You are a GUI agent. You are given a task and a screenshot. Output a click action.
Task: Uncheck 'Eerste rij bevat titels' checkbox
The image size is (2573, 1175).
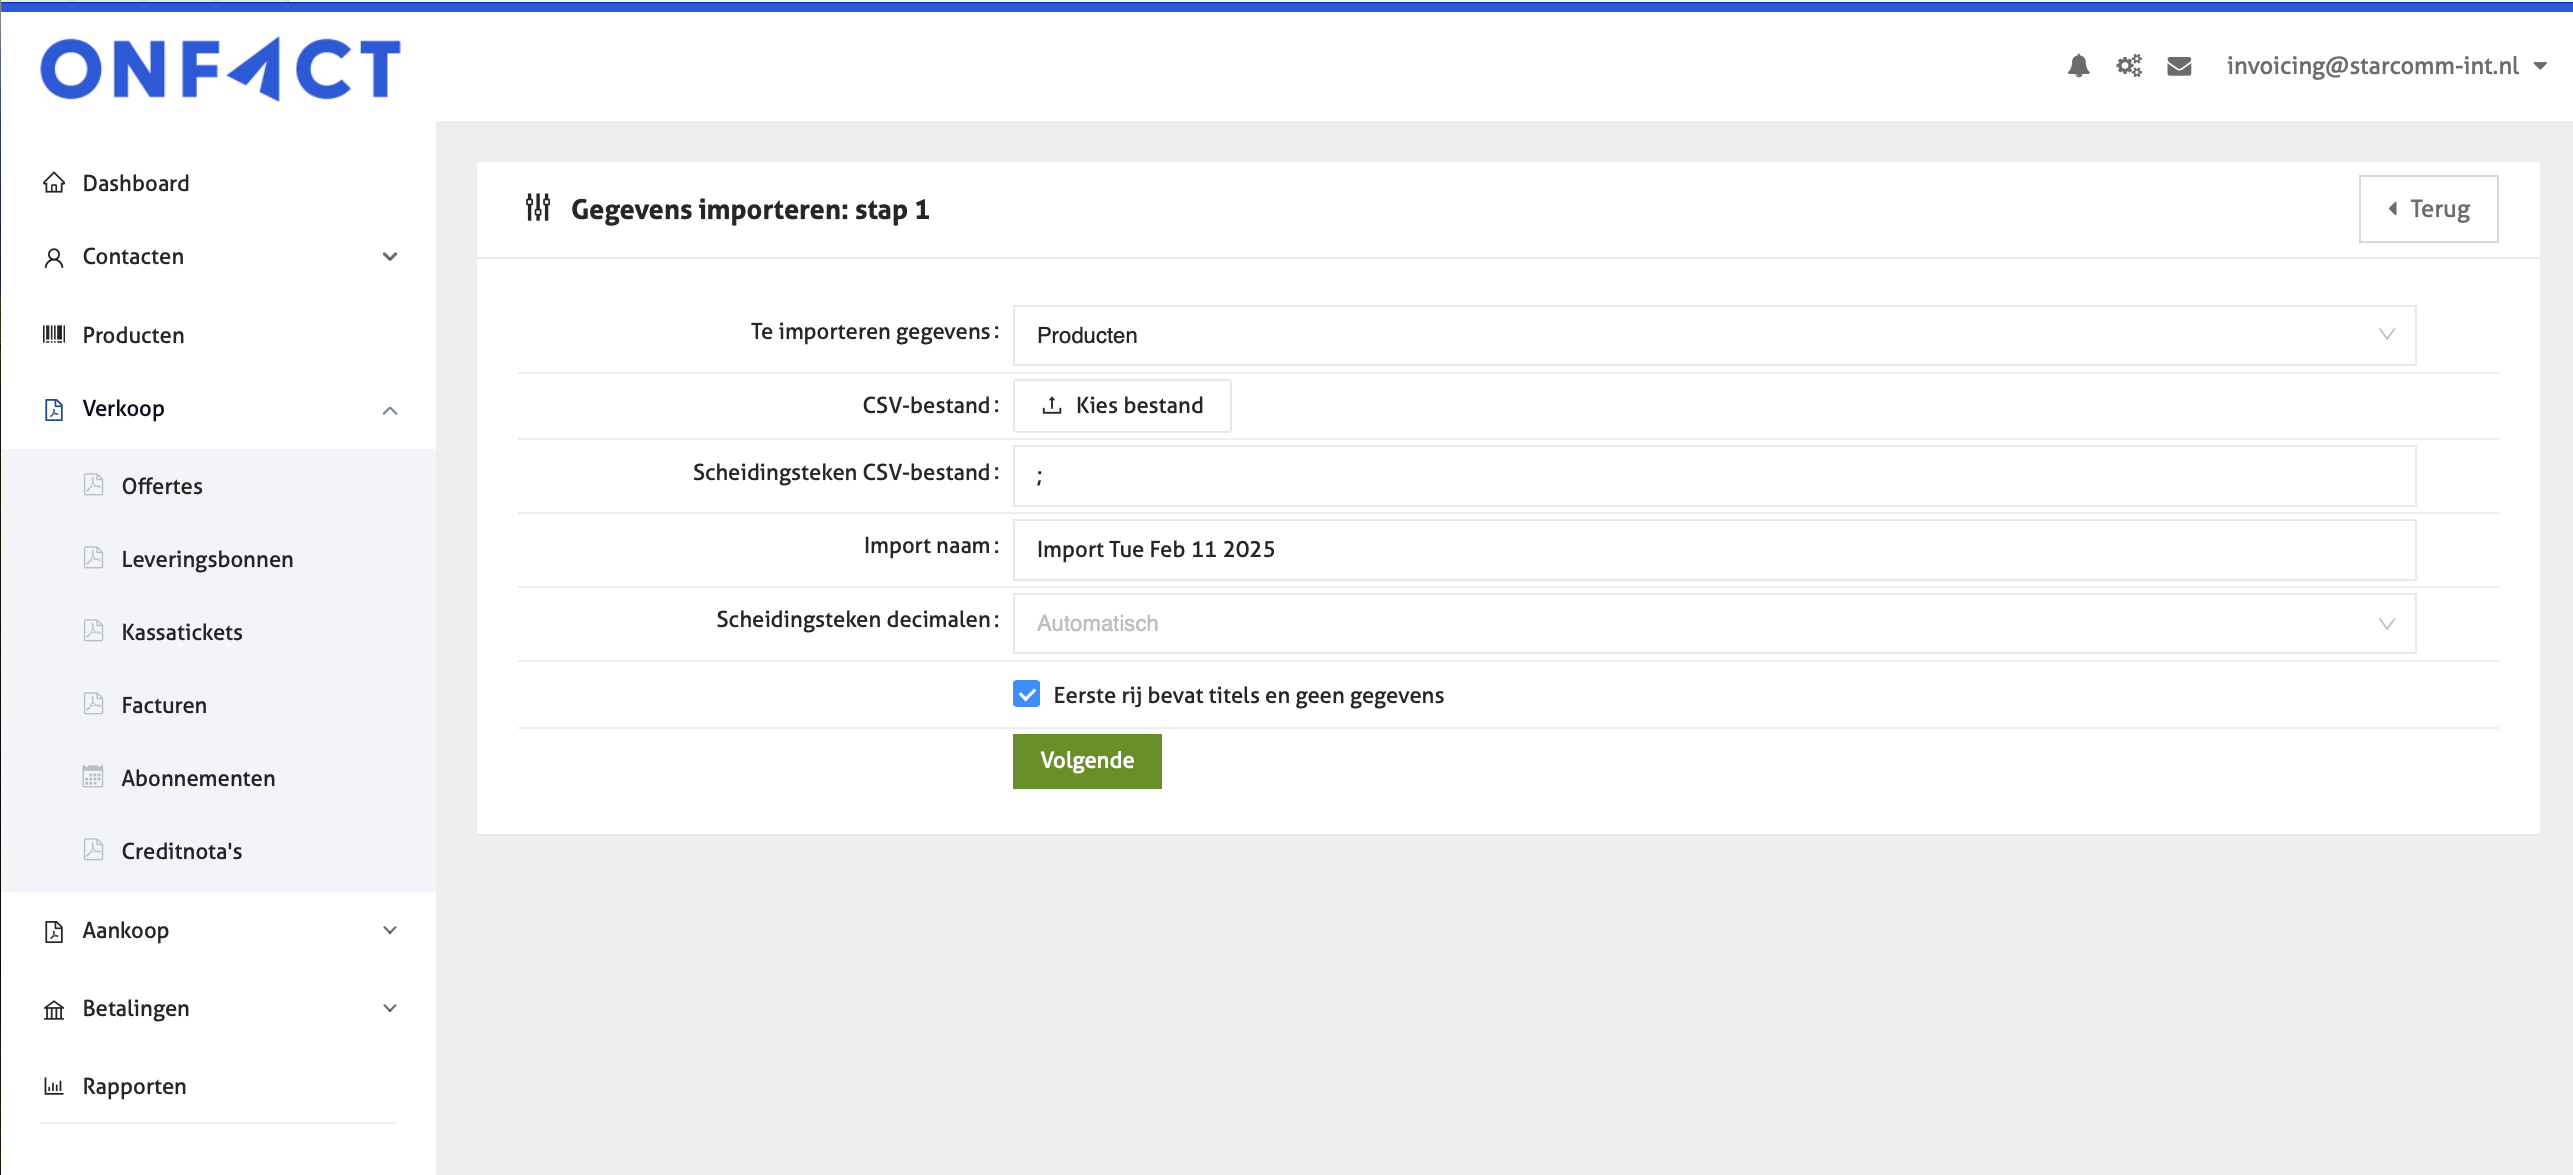(x=1026, y=694)
